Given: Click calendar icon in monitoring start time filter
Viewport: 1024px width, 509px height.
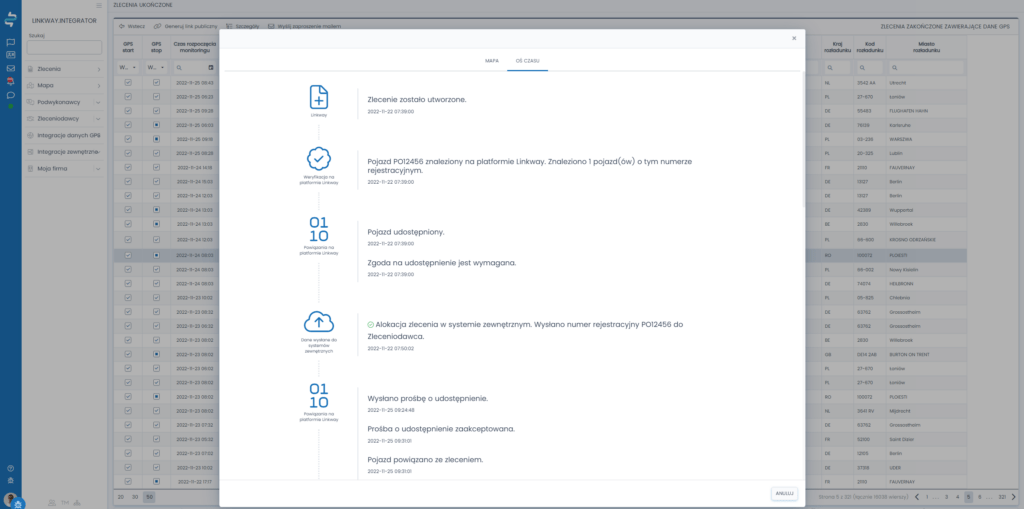Looking at the screenshot, I should pyautogui.click(x=211, y=68).
